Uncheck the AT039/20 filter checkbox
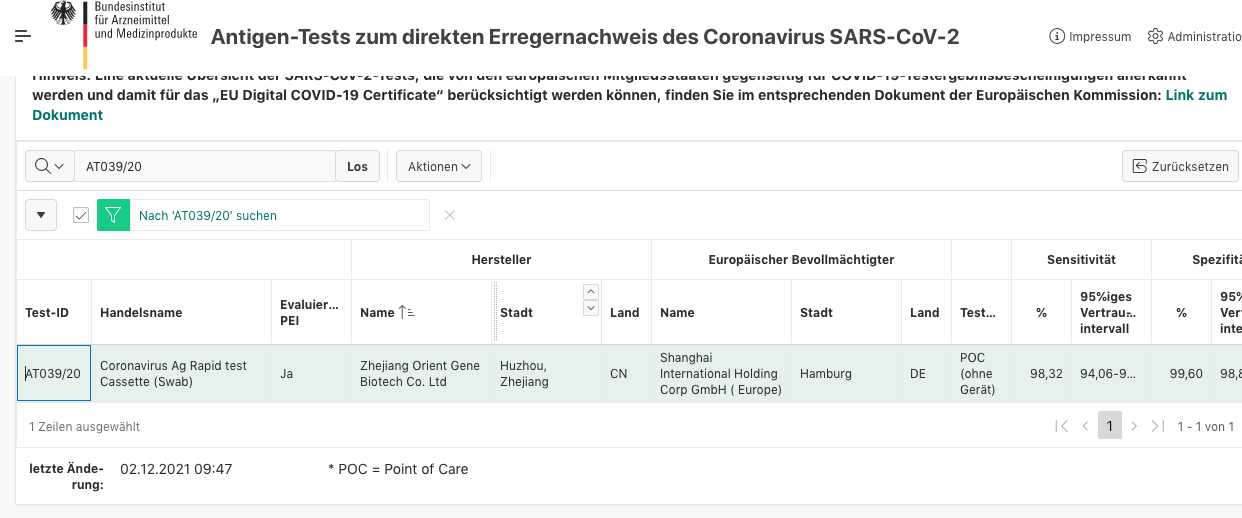The image size is (1242, 518). [x=81, y=215]
